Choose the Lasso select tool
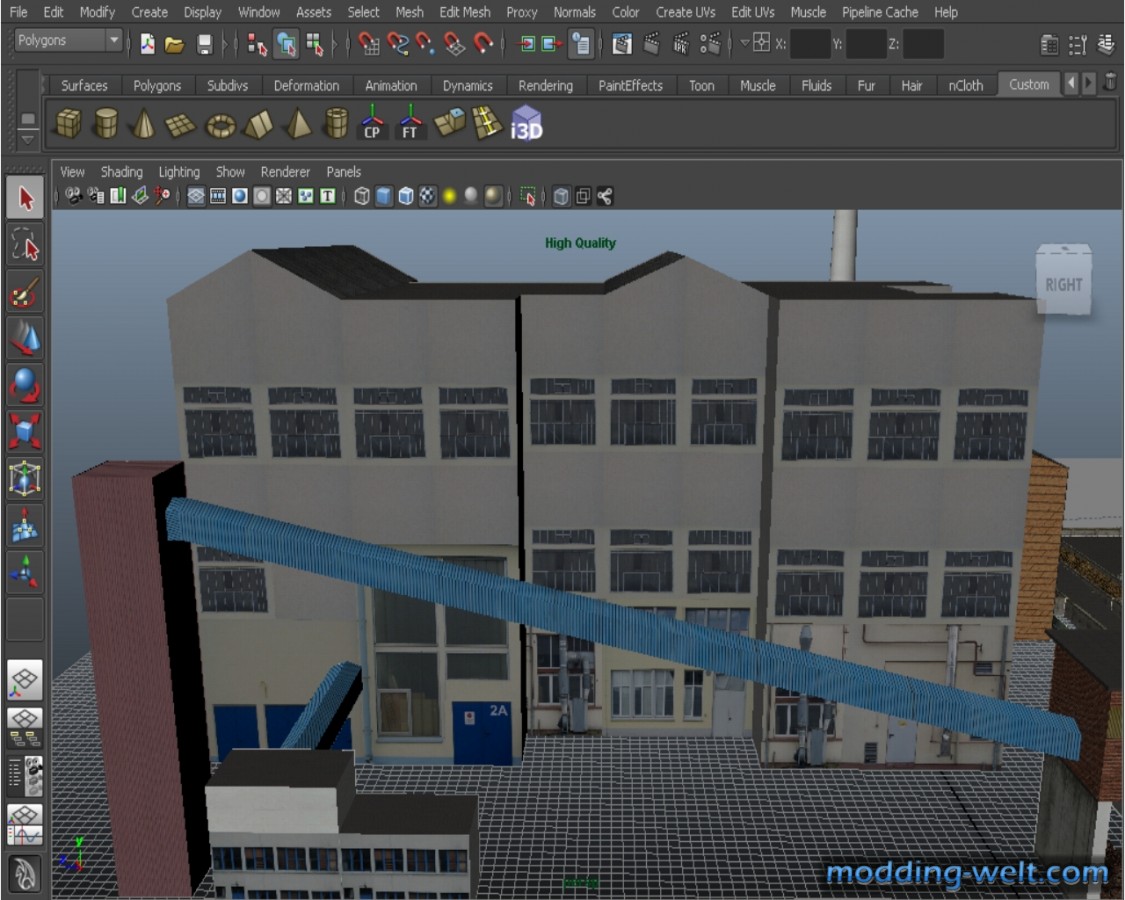Screen dimensions: 1125x900 coord(26,245)
